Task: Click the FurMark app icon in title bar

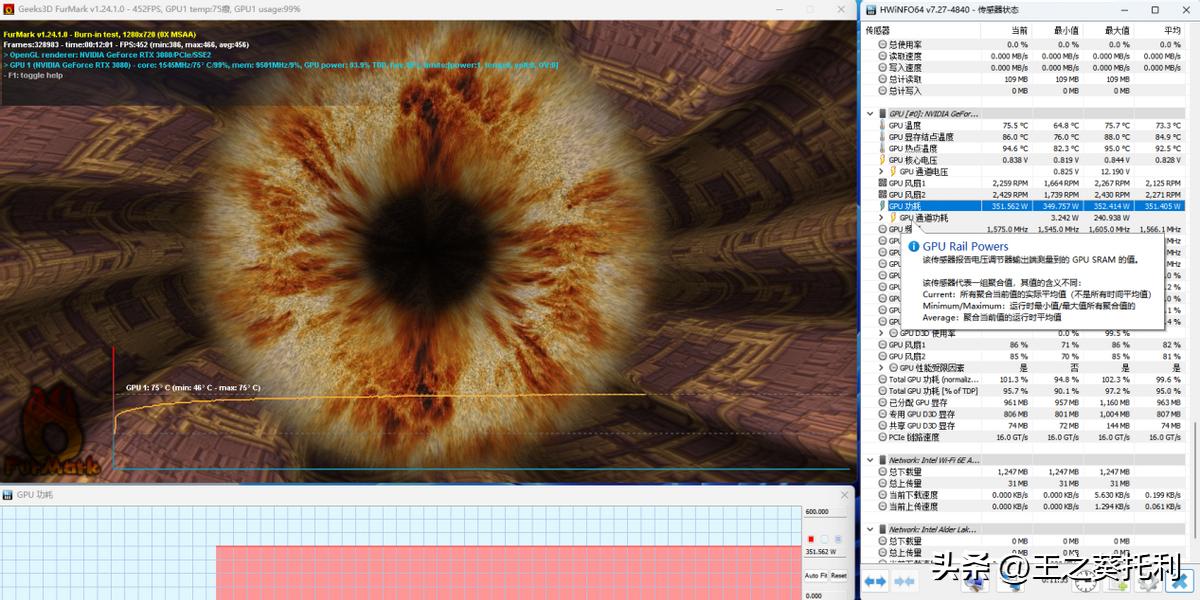Action: (9, 9)
